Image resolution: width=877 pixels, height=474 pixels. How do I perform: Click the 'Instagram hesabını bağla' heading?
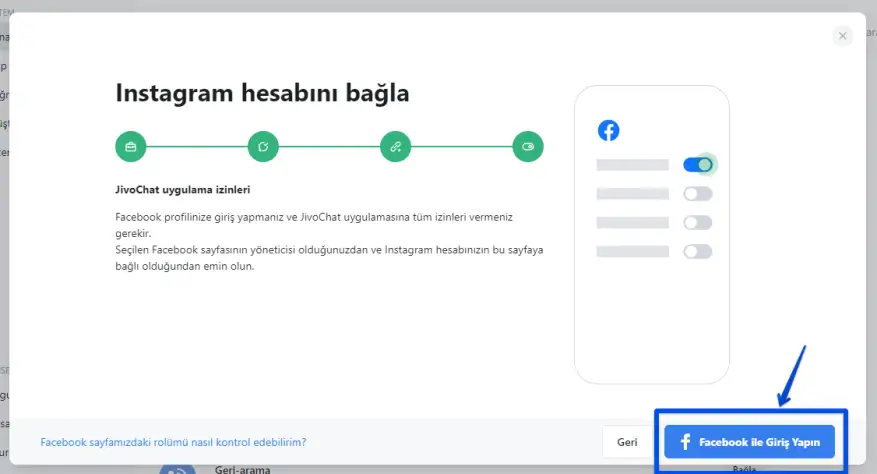262,93
